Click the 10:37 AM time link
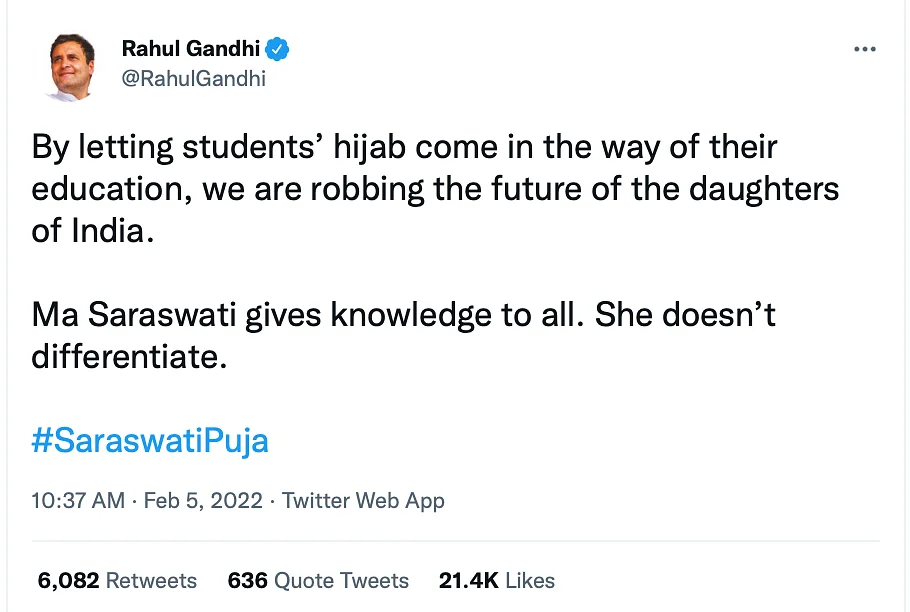Image resolution: width=910 pixels, height=612 pixels. (76, 500)
